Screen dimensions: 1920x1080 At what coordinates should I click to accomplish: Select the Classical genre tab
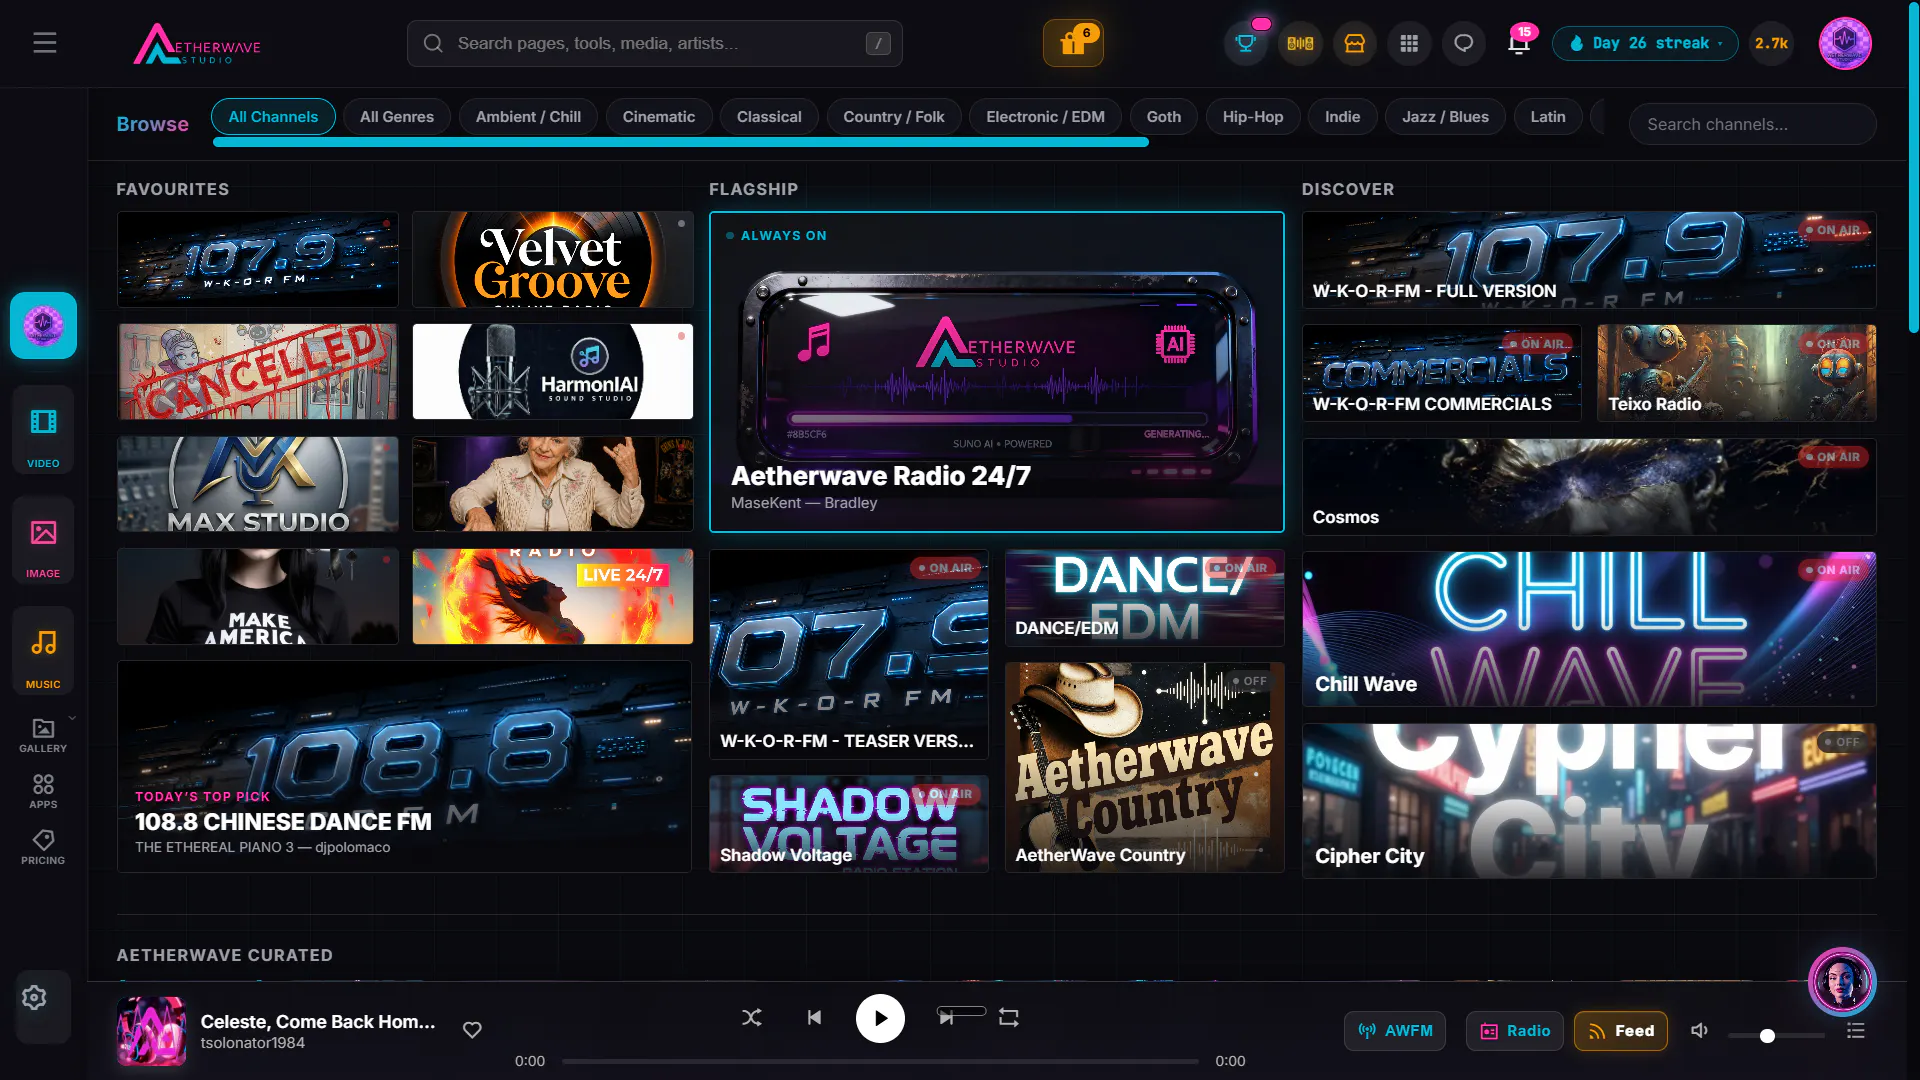[x=769, y=117]
